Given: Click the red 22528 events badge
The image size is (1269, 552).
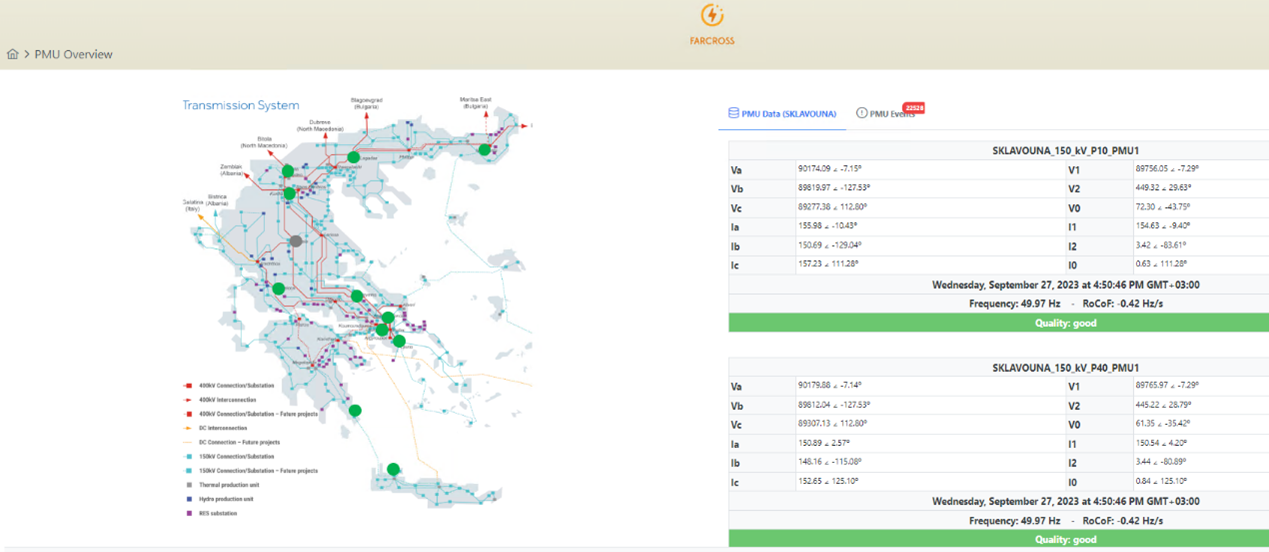Looking at the screenshot, I should (x=913, y=107).
